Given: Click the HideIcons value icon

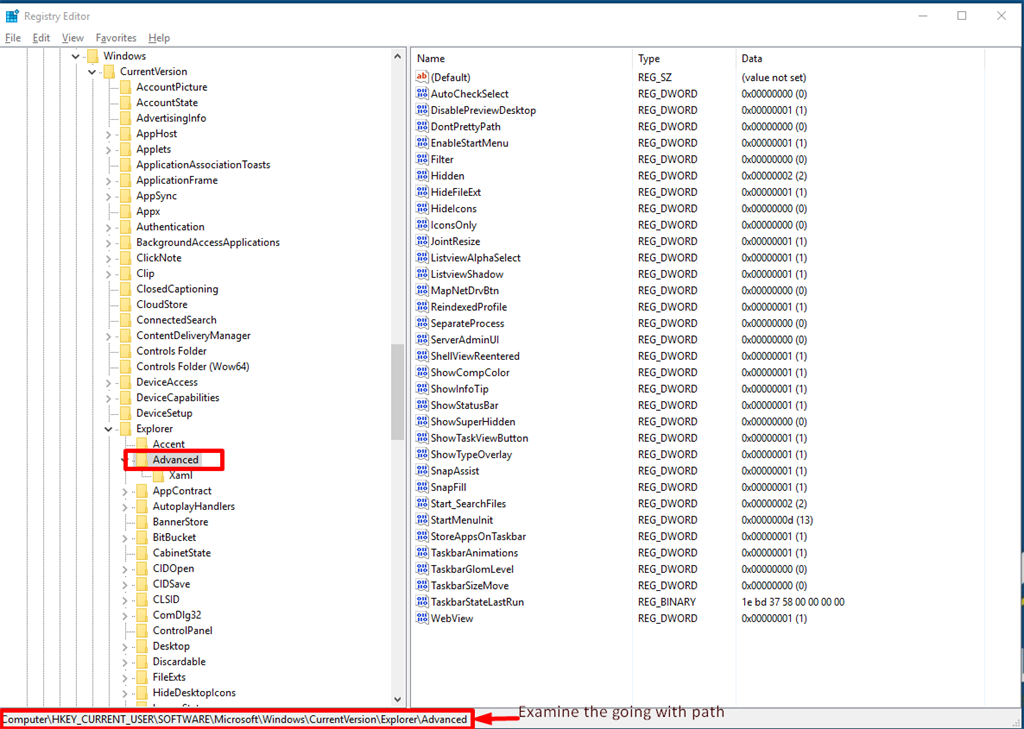Looking at the screenshot, I should [422, 208].
